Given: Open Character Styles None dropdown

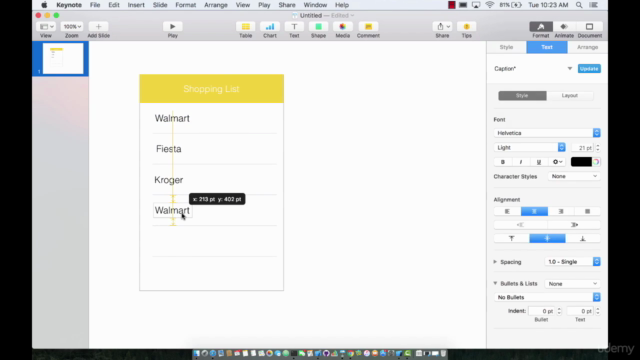Looking at the screenshot, I should [574, 176].
